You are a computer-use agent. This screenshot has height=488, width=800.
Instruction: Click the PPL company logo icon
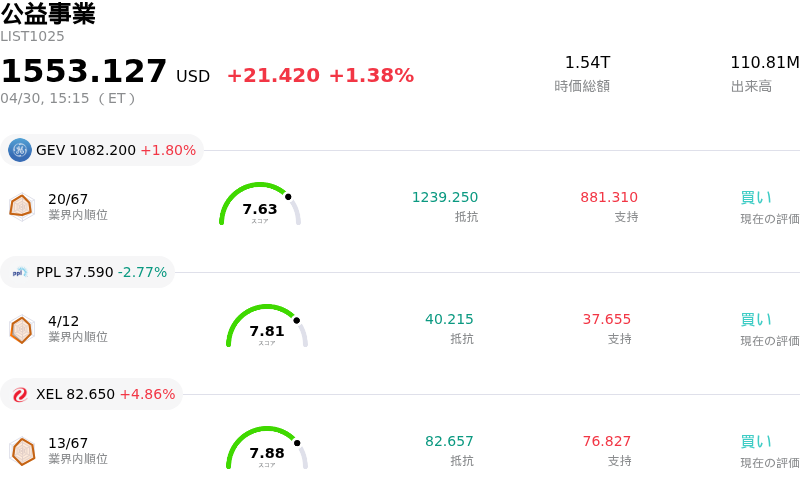20,272
